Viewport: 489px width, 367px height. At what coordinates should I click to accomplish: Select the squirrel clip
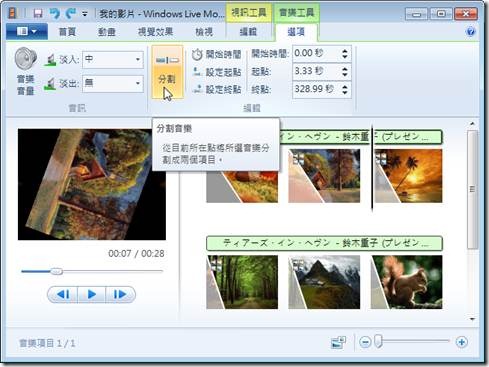[407, 282]
